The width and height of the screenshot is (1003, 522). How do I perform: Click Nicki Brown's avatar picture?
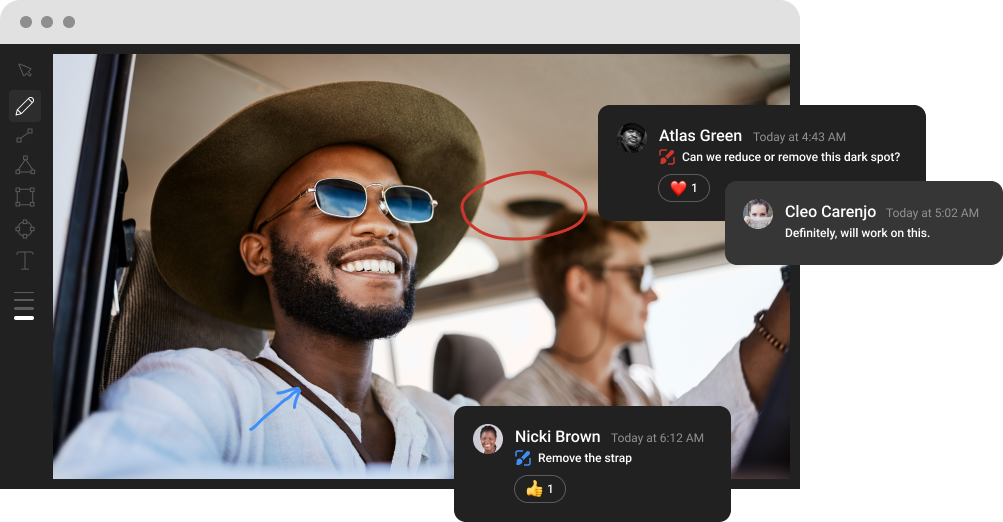[488, 439]
